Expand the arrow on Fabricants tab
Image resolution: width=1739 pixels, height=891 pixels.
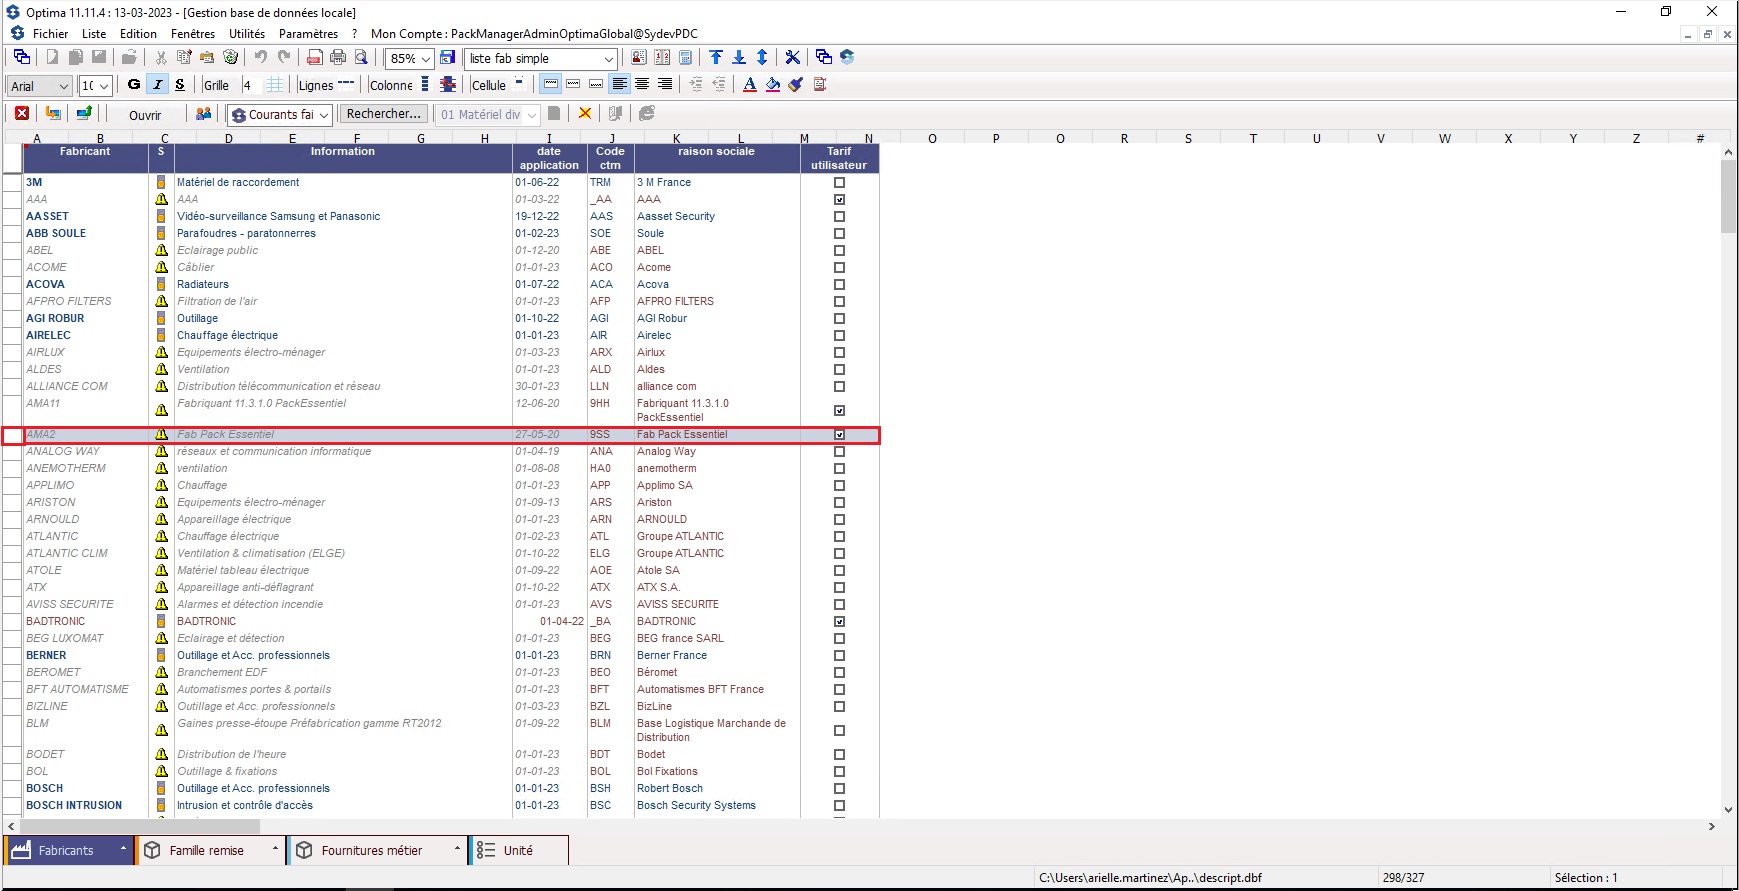[x=123, y=850]
